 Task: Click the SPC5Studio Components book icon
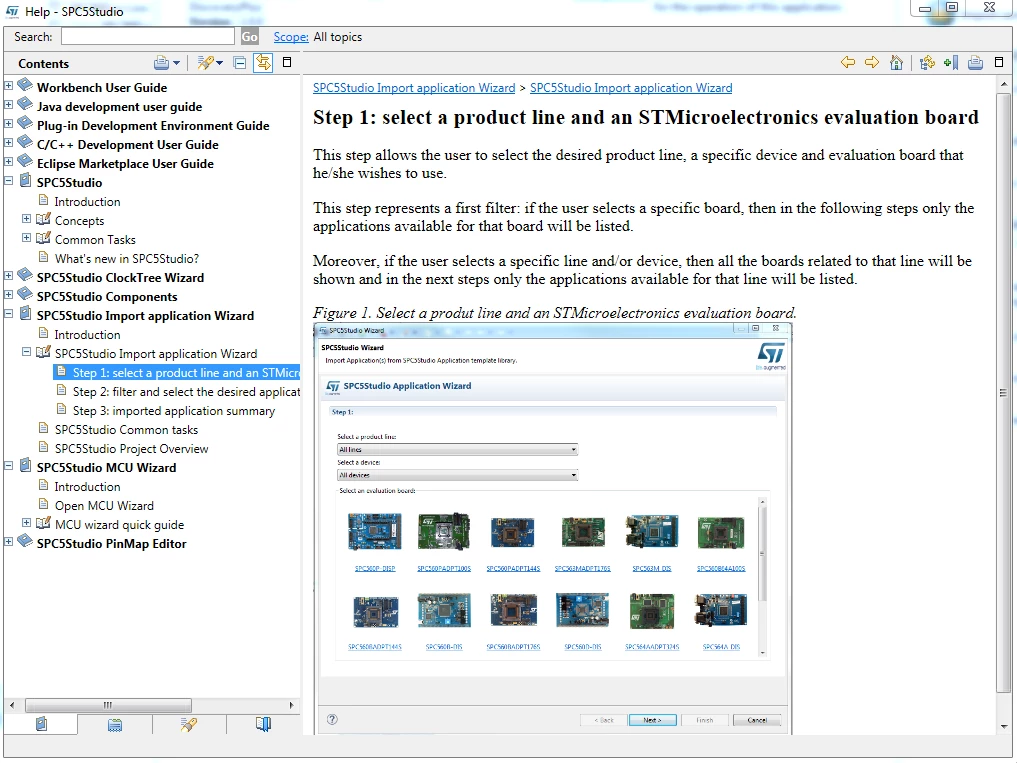pos(25,294)
